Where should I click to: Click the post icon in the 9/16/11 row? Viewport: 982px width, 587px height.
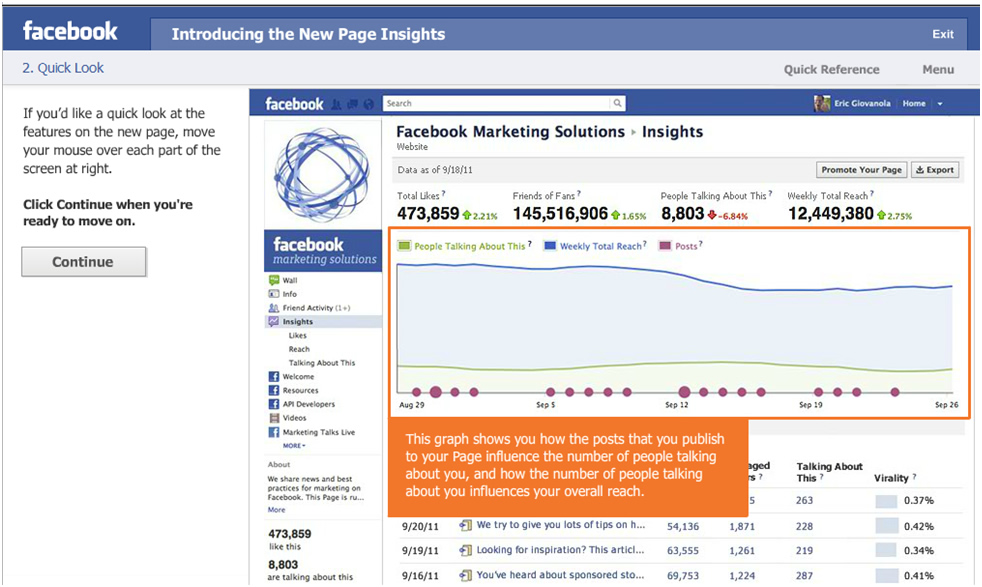point(465,575)
